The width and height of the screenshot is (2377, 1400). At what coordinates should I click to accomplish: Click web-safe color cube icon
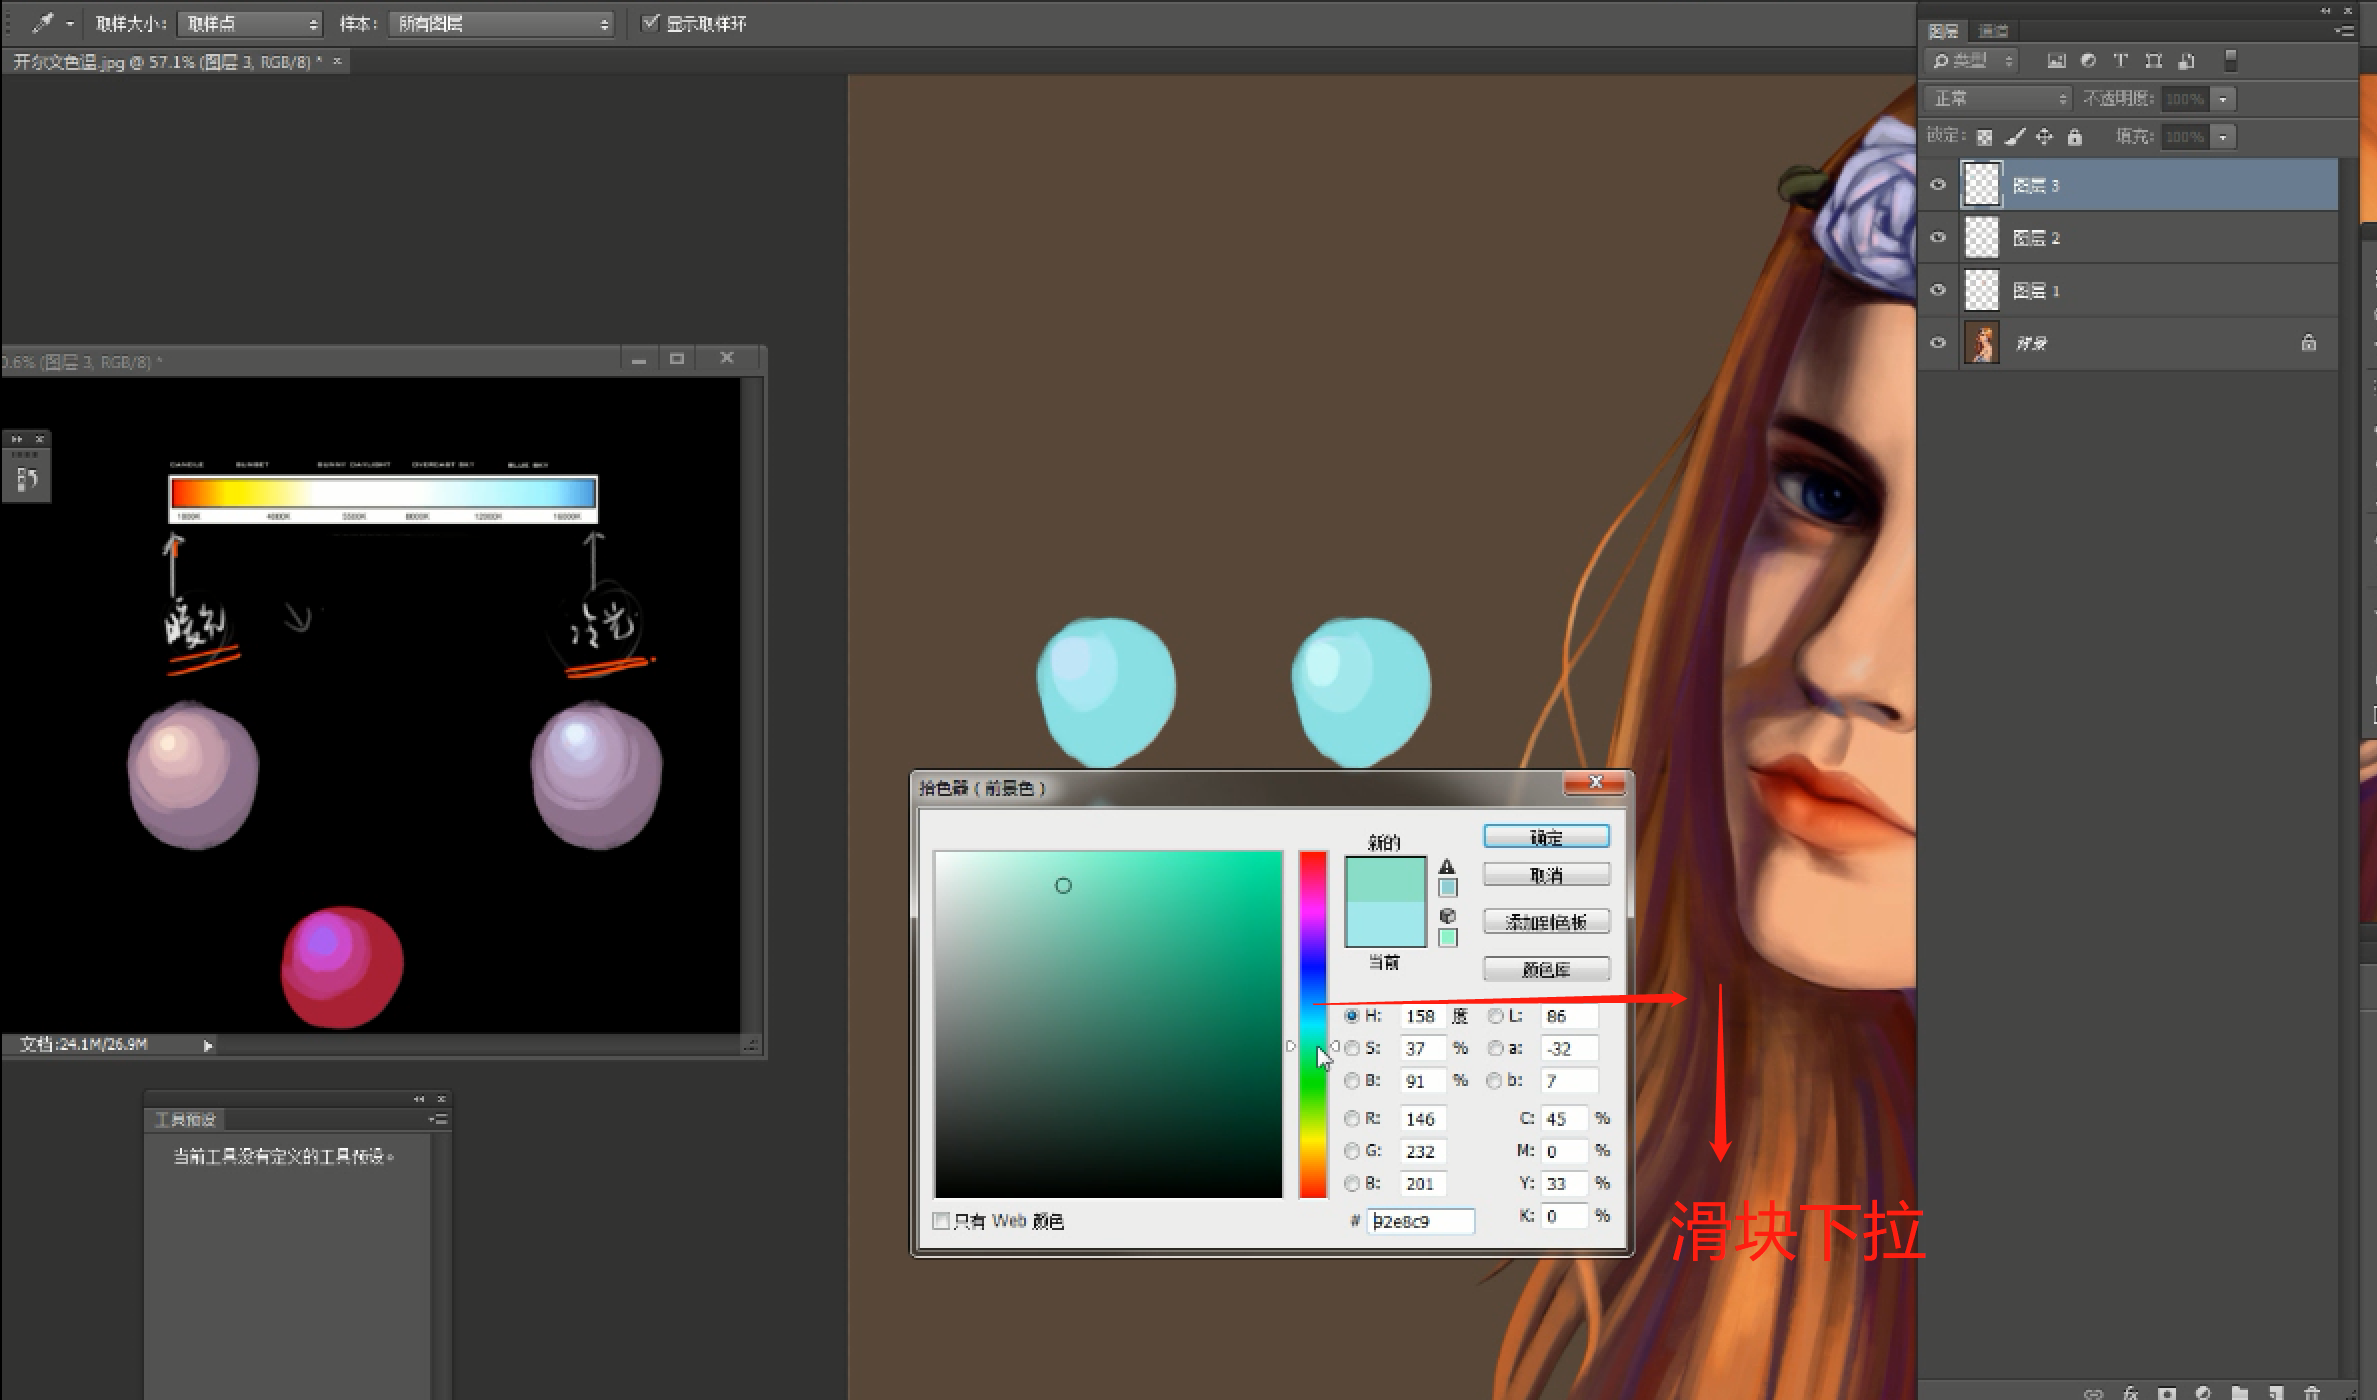tap(1447, 916)
